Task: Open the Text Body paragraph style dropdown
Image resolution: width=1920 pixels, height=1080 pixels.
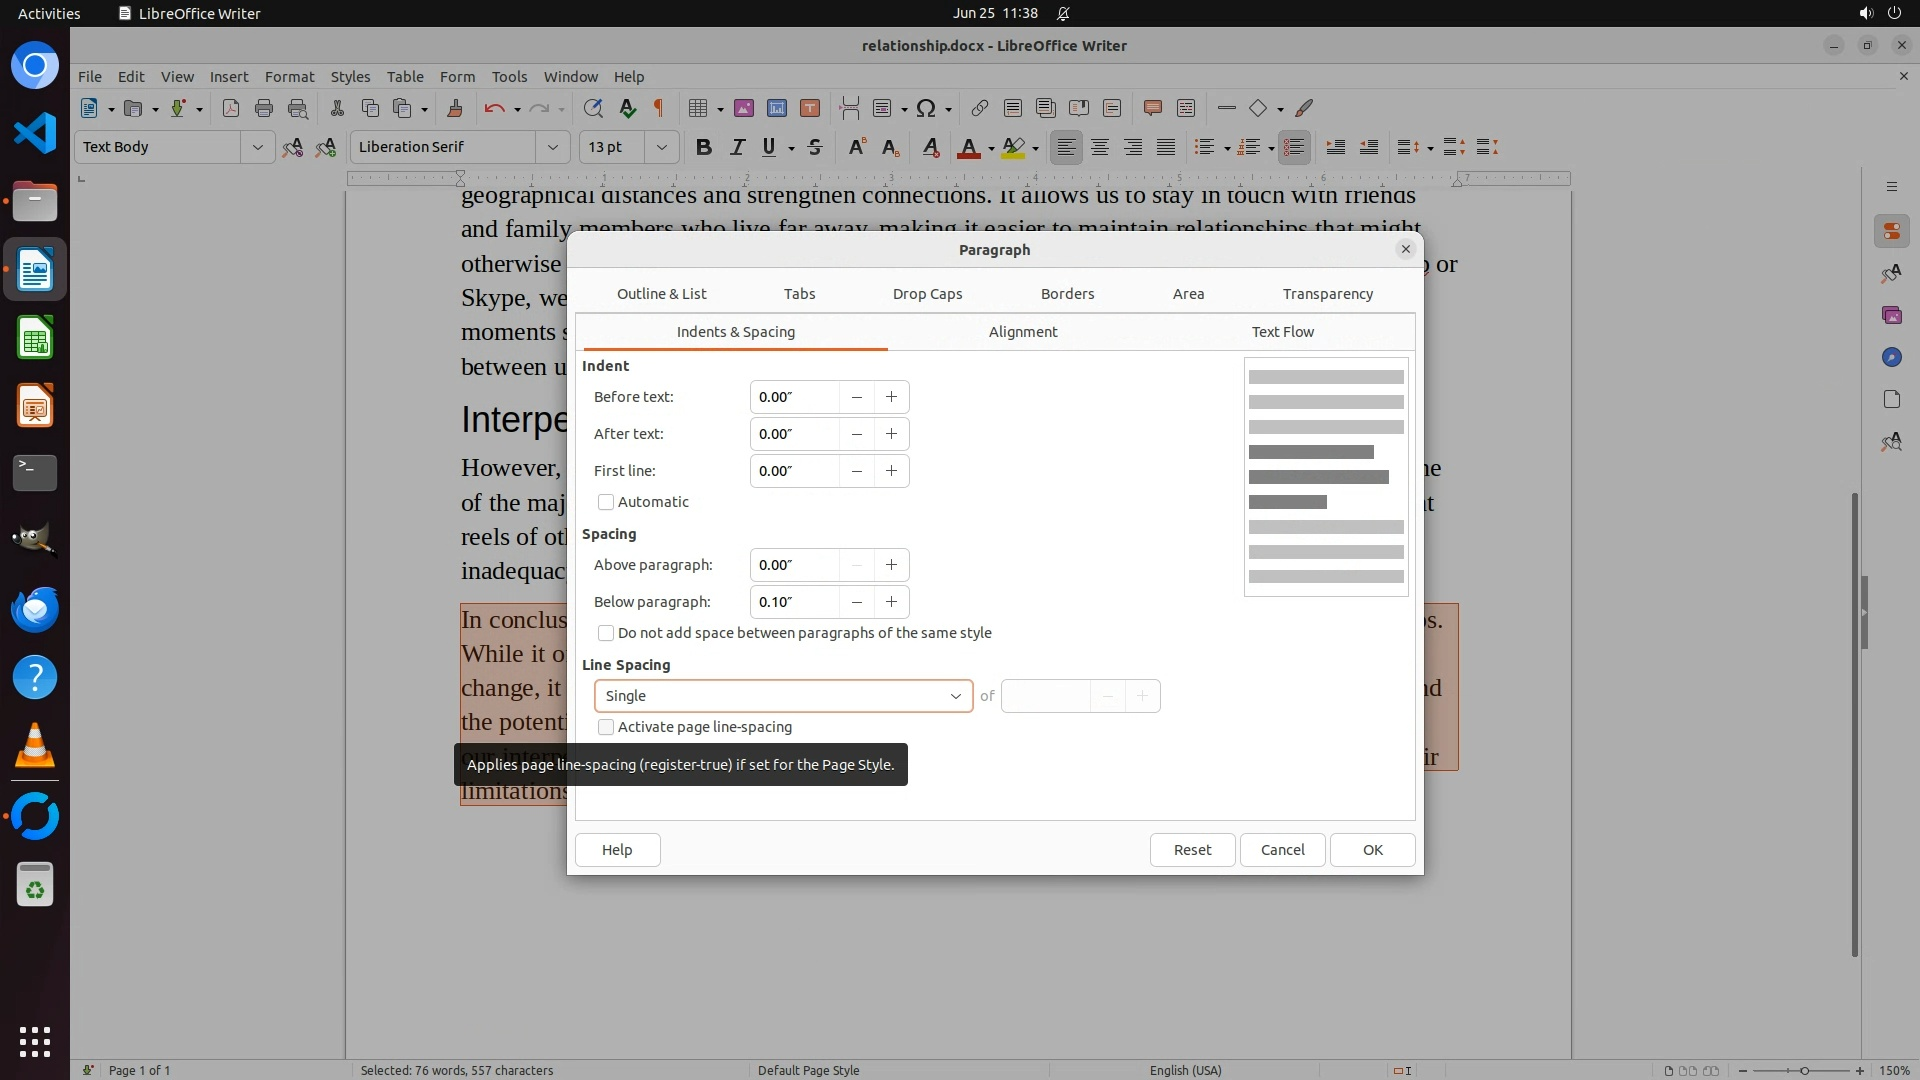Action: (x=257, y=147)
